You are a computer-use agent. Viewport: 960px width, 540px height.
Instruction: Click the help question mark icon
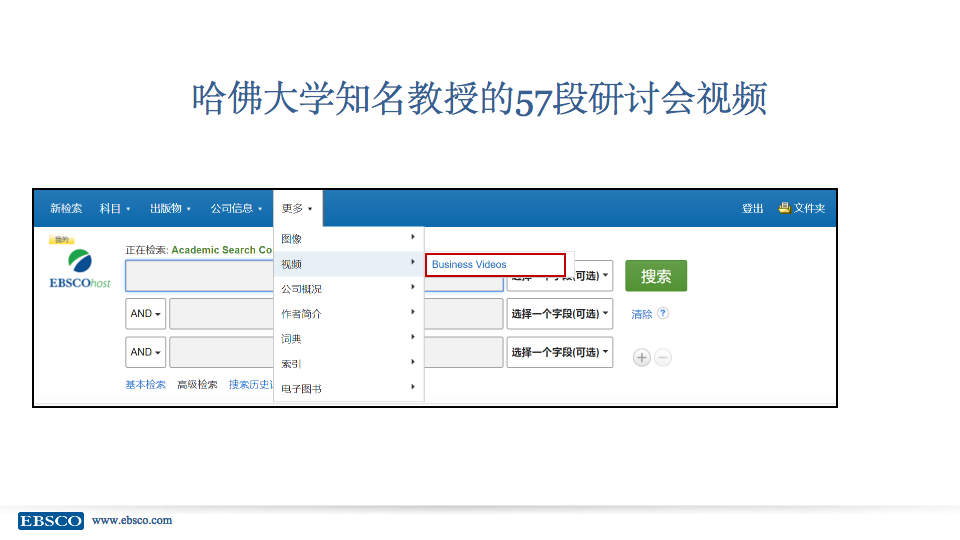[x=663, y=313]
